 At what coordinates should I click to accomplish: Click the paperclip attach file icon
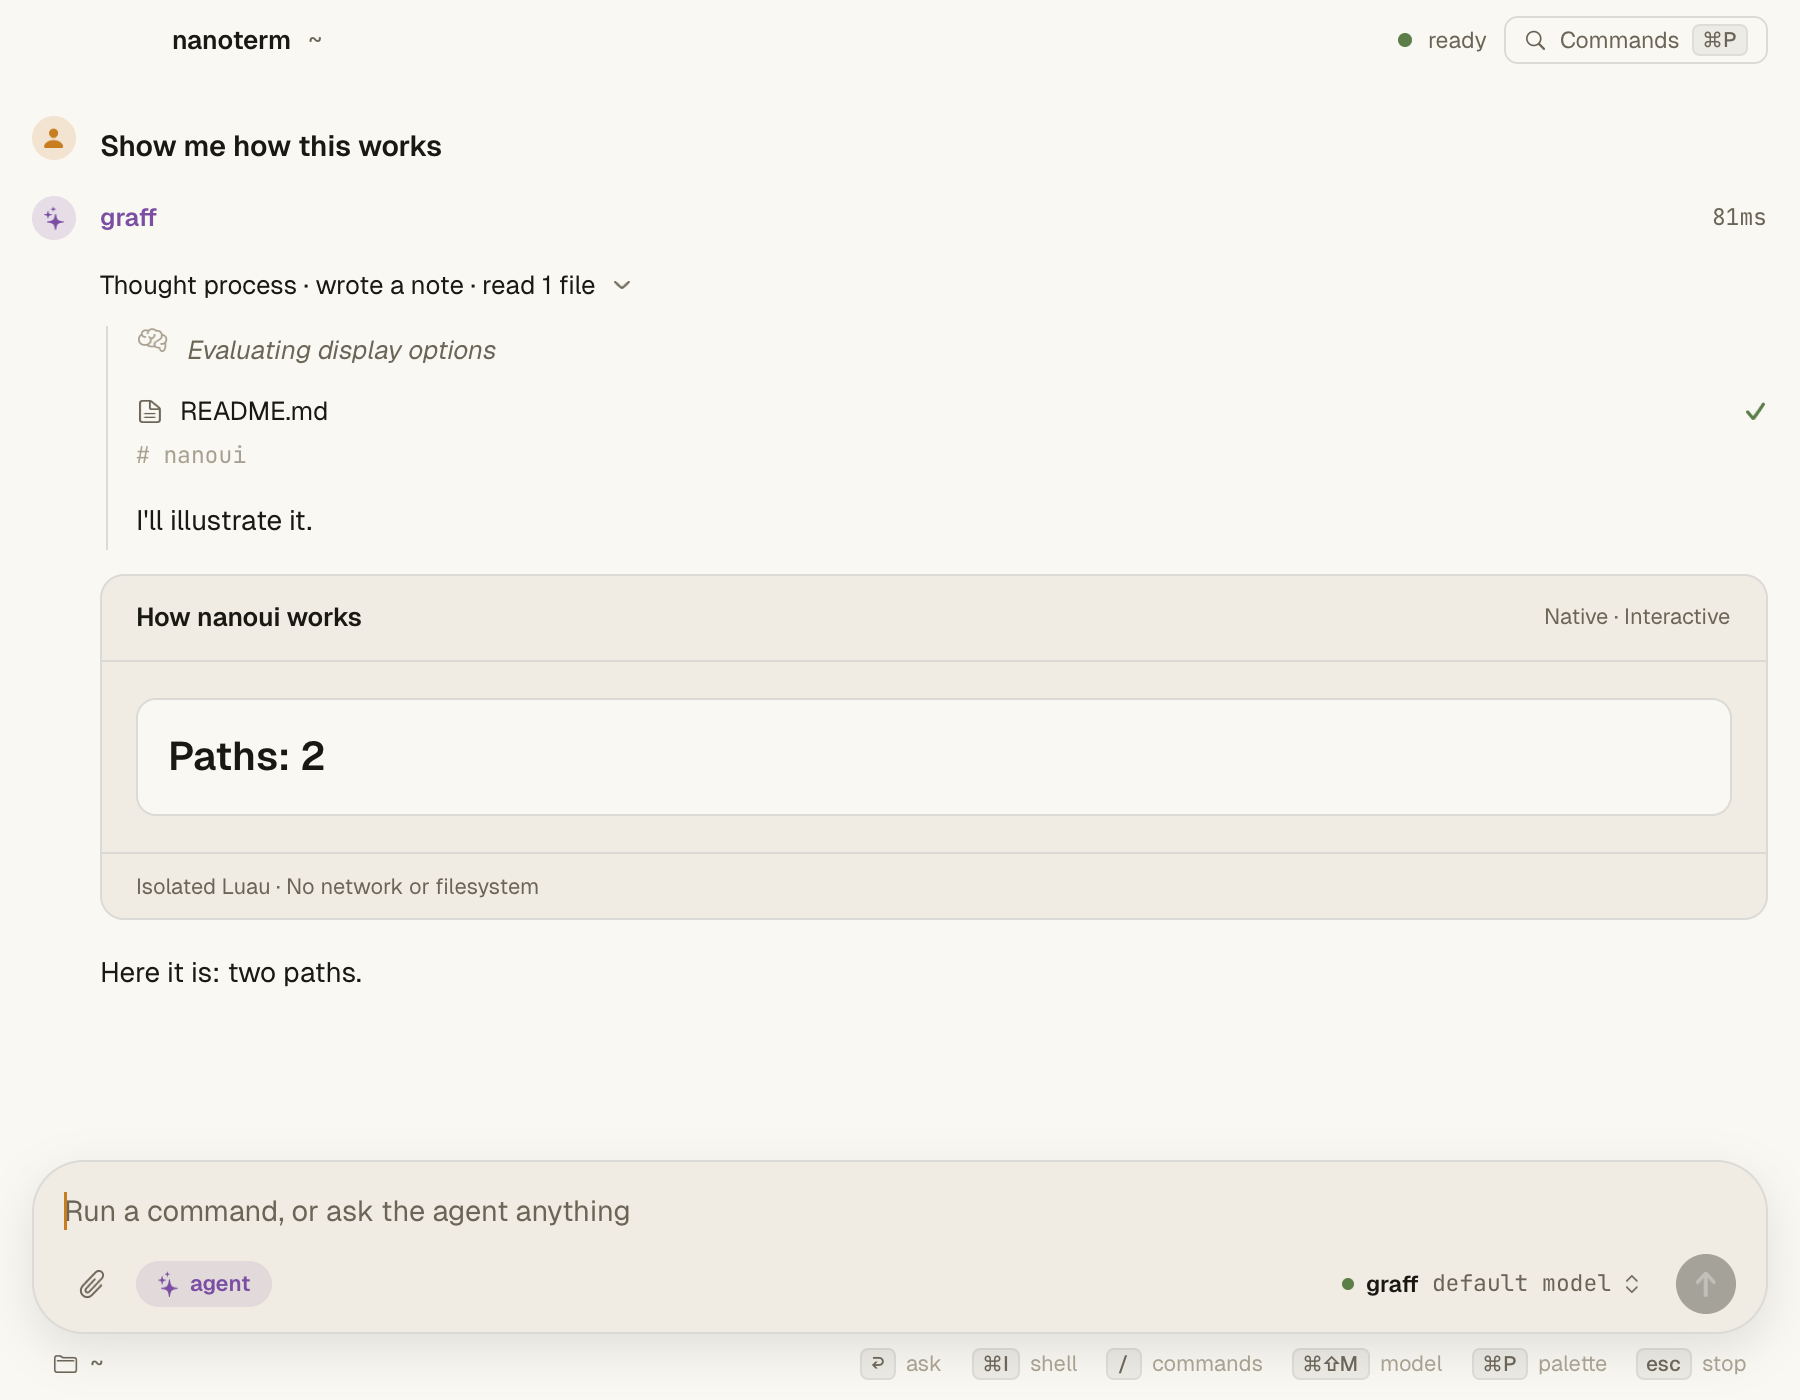click(92, 1284)
